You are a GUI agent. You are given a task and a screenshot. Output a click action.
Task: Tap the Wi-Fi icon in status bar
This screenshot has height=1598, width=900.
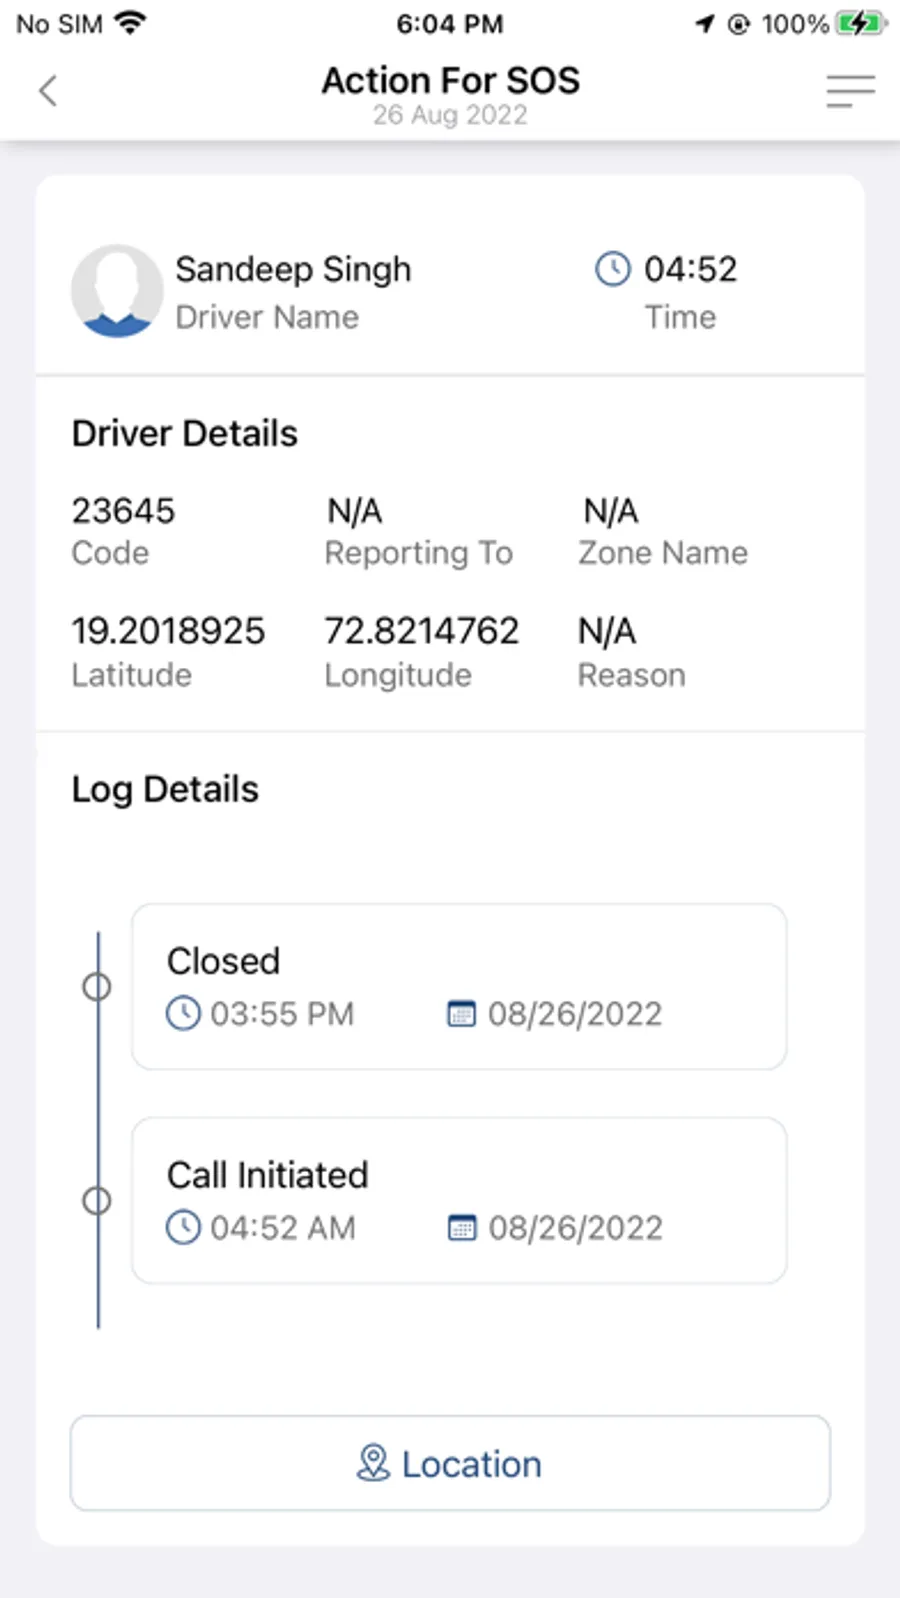(130, 22)
